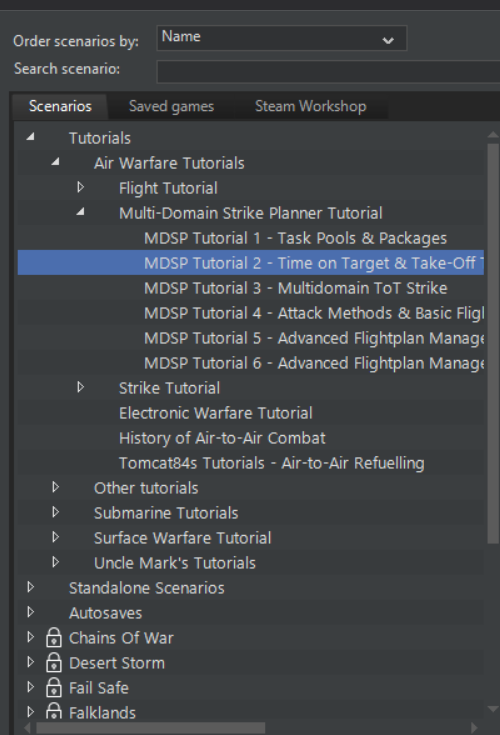Image resolution: width=500 pixels, height=735 pixels.
Task: Click the Falklands label
Action: (103, 713)
